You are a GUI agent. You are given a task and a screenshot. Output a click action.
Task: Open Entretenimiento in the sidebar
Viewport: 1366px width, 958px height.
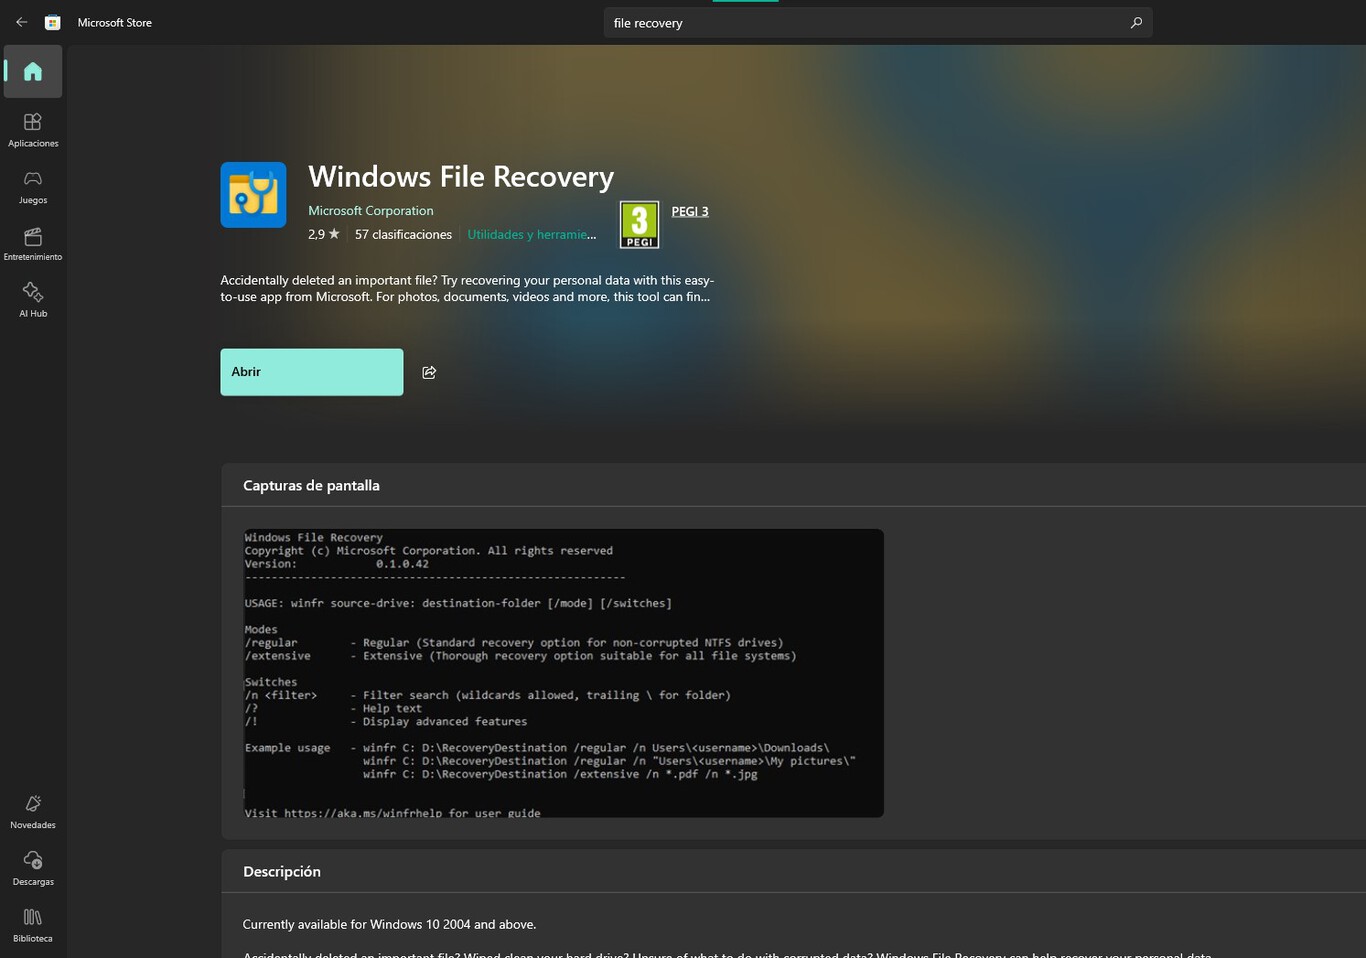[x=33, y=244]
